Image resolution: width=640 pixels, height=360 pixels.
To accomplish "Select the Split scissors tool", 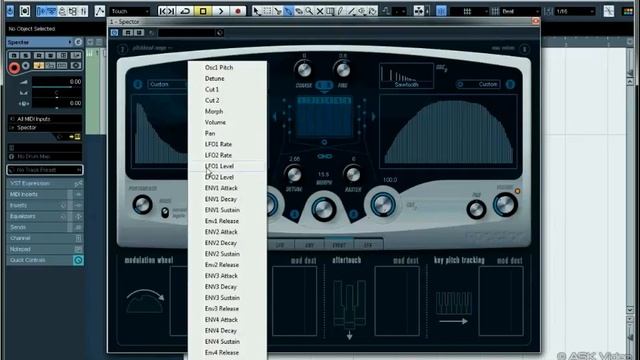I will (x=278, y=11).
